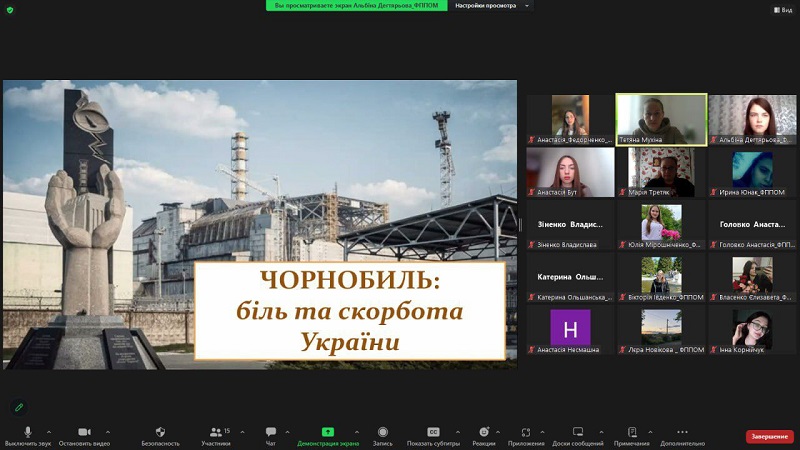Open the Дополнительно more options menu
800x450 pixels.
(x=682, y=432)
